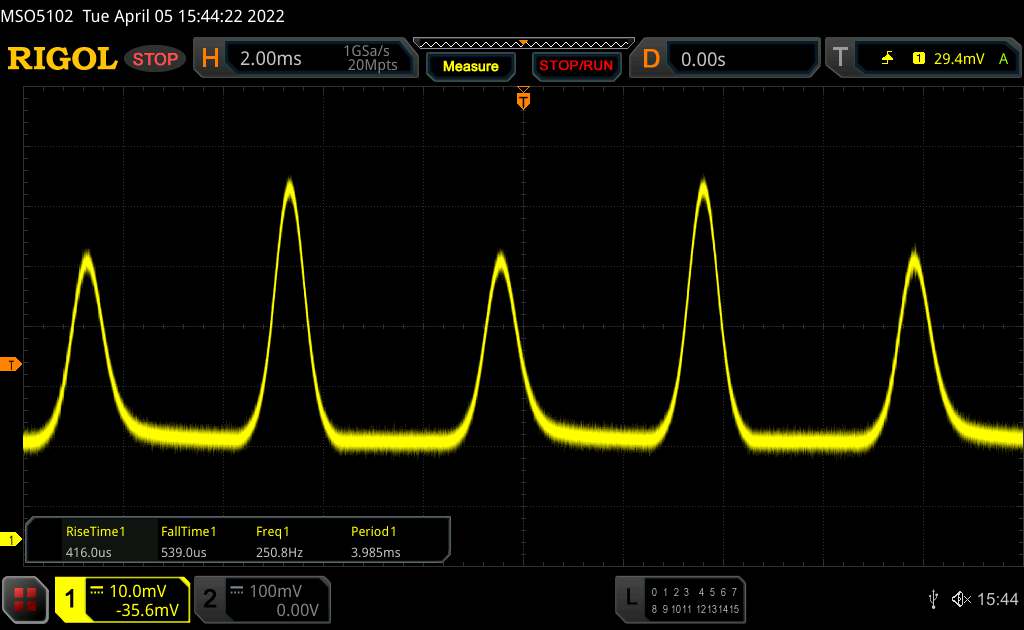This screenshot has height=630, width=1024.
Task: Select the channel 2 0.00V offset
Action: tap(297, 610)
